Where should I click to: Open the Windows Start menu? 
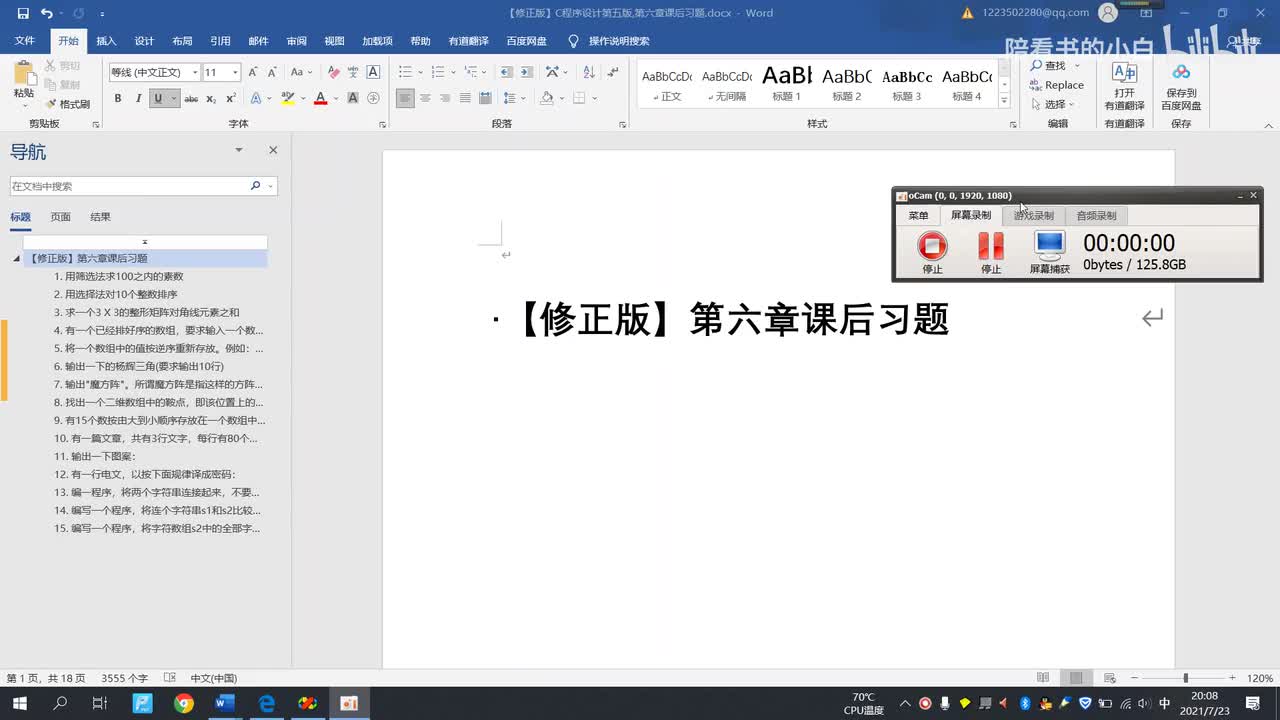pyautogui.click(x=19, y=703)
